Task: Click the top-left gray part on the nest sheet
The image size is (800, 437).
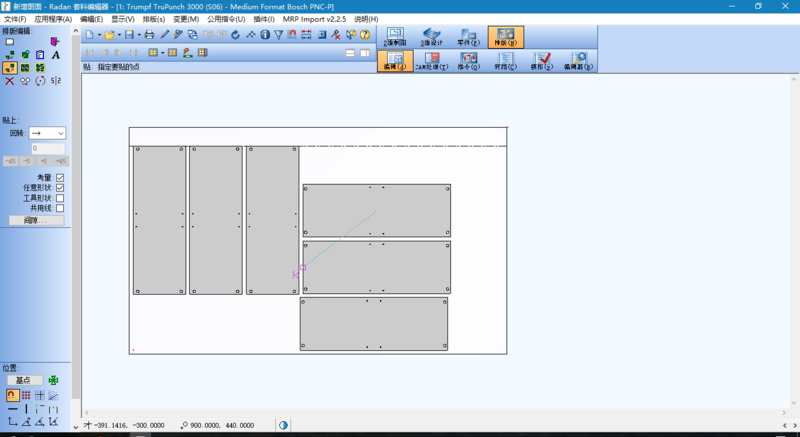Action: [x=159, y=220]
